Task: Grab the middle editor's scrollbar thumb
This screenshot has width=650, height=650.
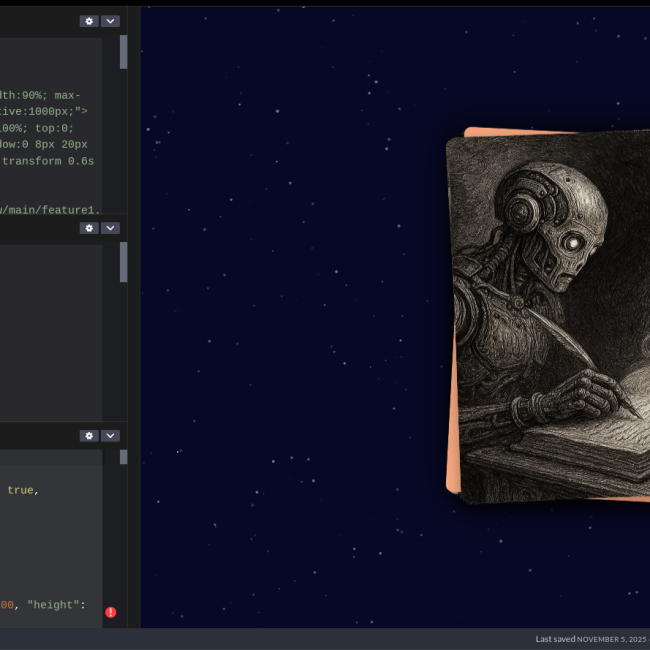Action: pyautogui.click(x=124, y=262)
